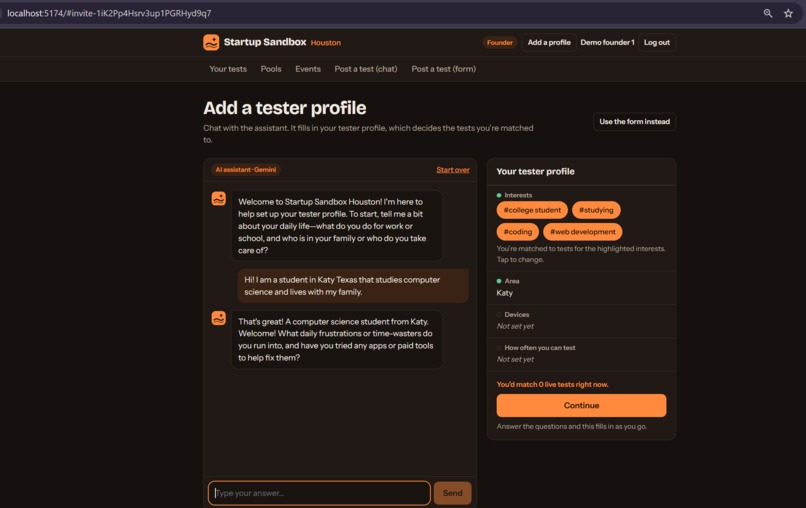The image size is (806, 508).
Task: Click the Startup Sandbox title text
Action: click(x=265, y=42)
